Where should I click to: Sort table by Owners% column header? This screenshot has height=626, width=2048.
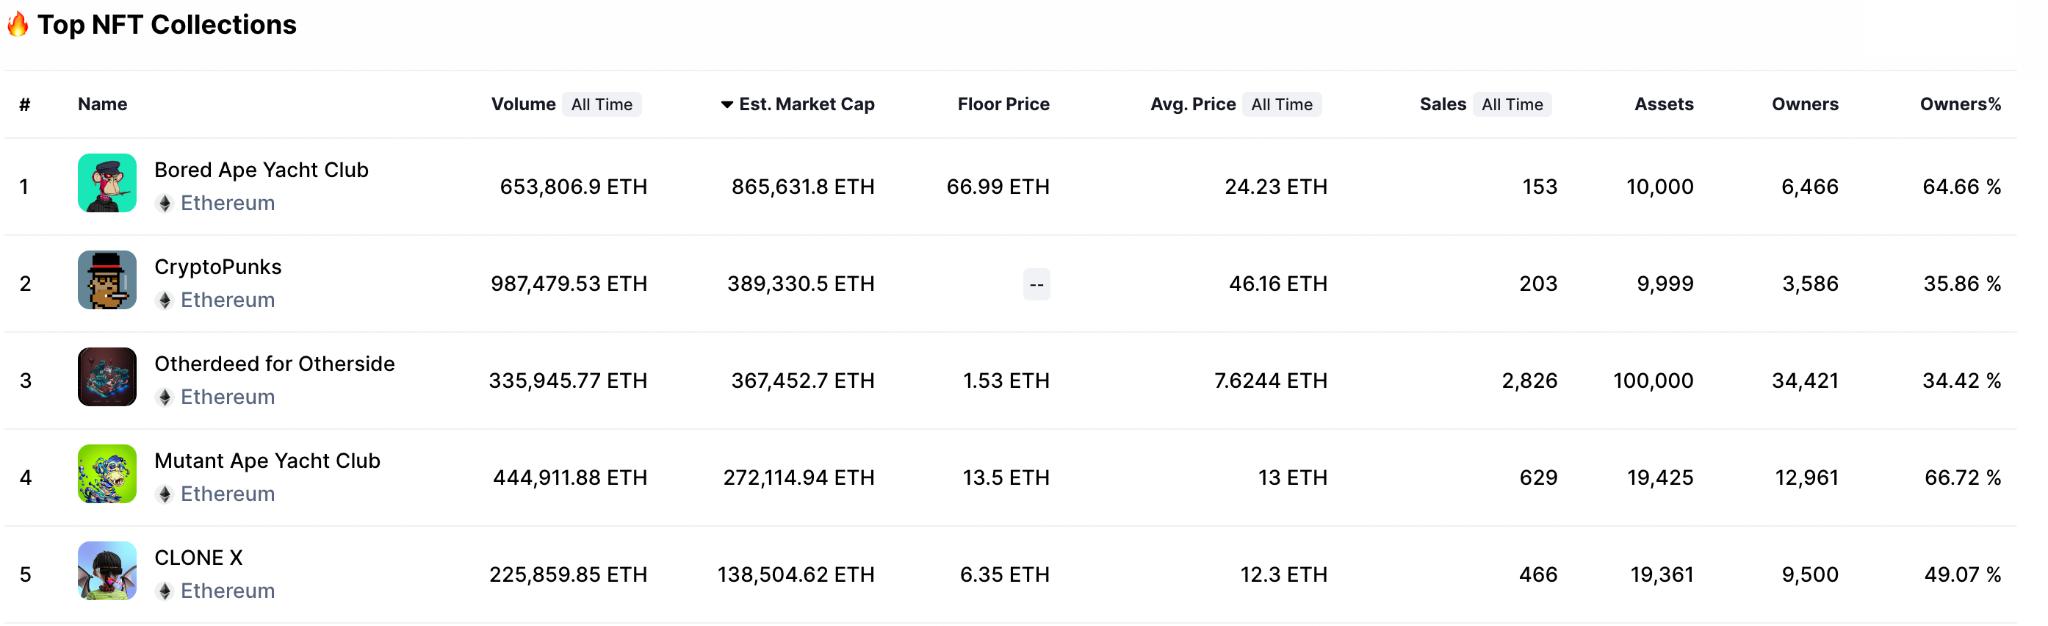pyautogui.click(x=1960, y=104)
